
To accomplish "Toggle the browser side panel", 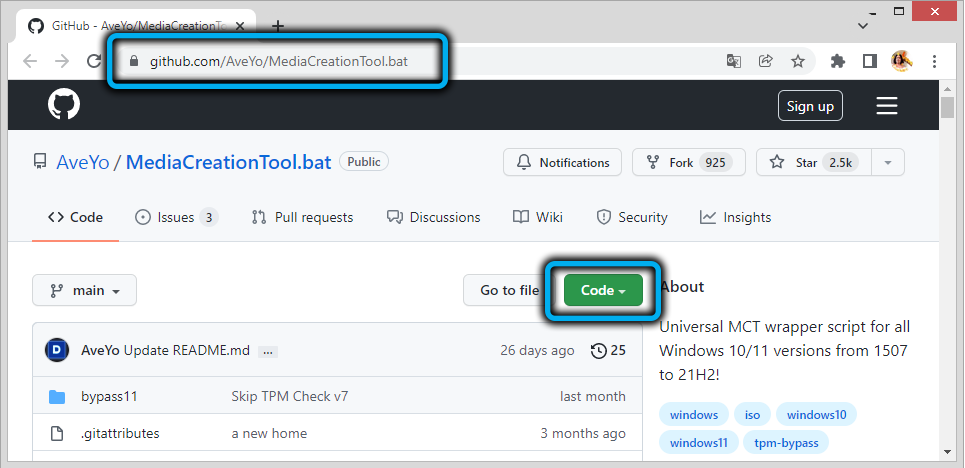I will pos(869,61).
